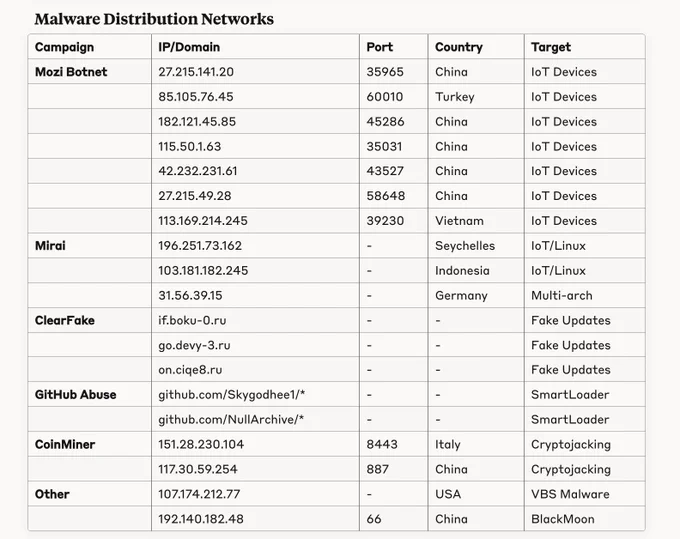Image resolution: width=680 pixels, height=539 pixels.
Task: Select the IP/Domain column header
Action: [x=189, y=47]
